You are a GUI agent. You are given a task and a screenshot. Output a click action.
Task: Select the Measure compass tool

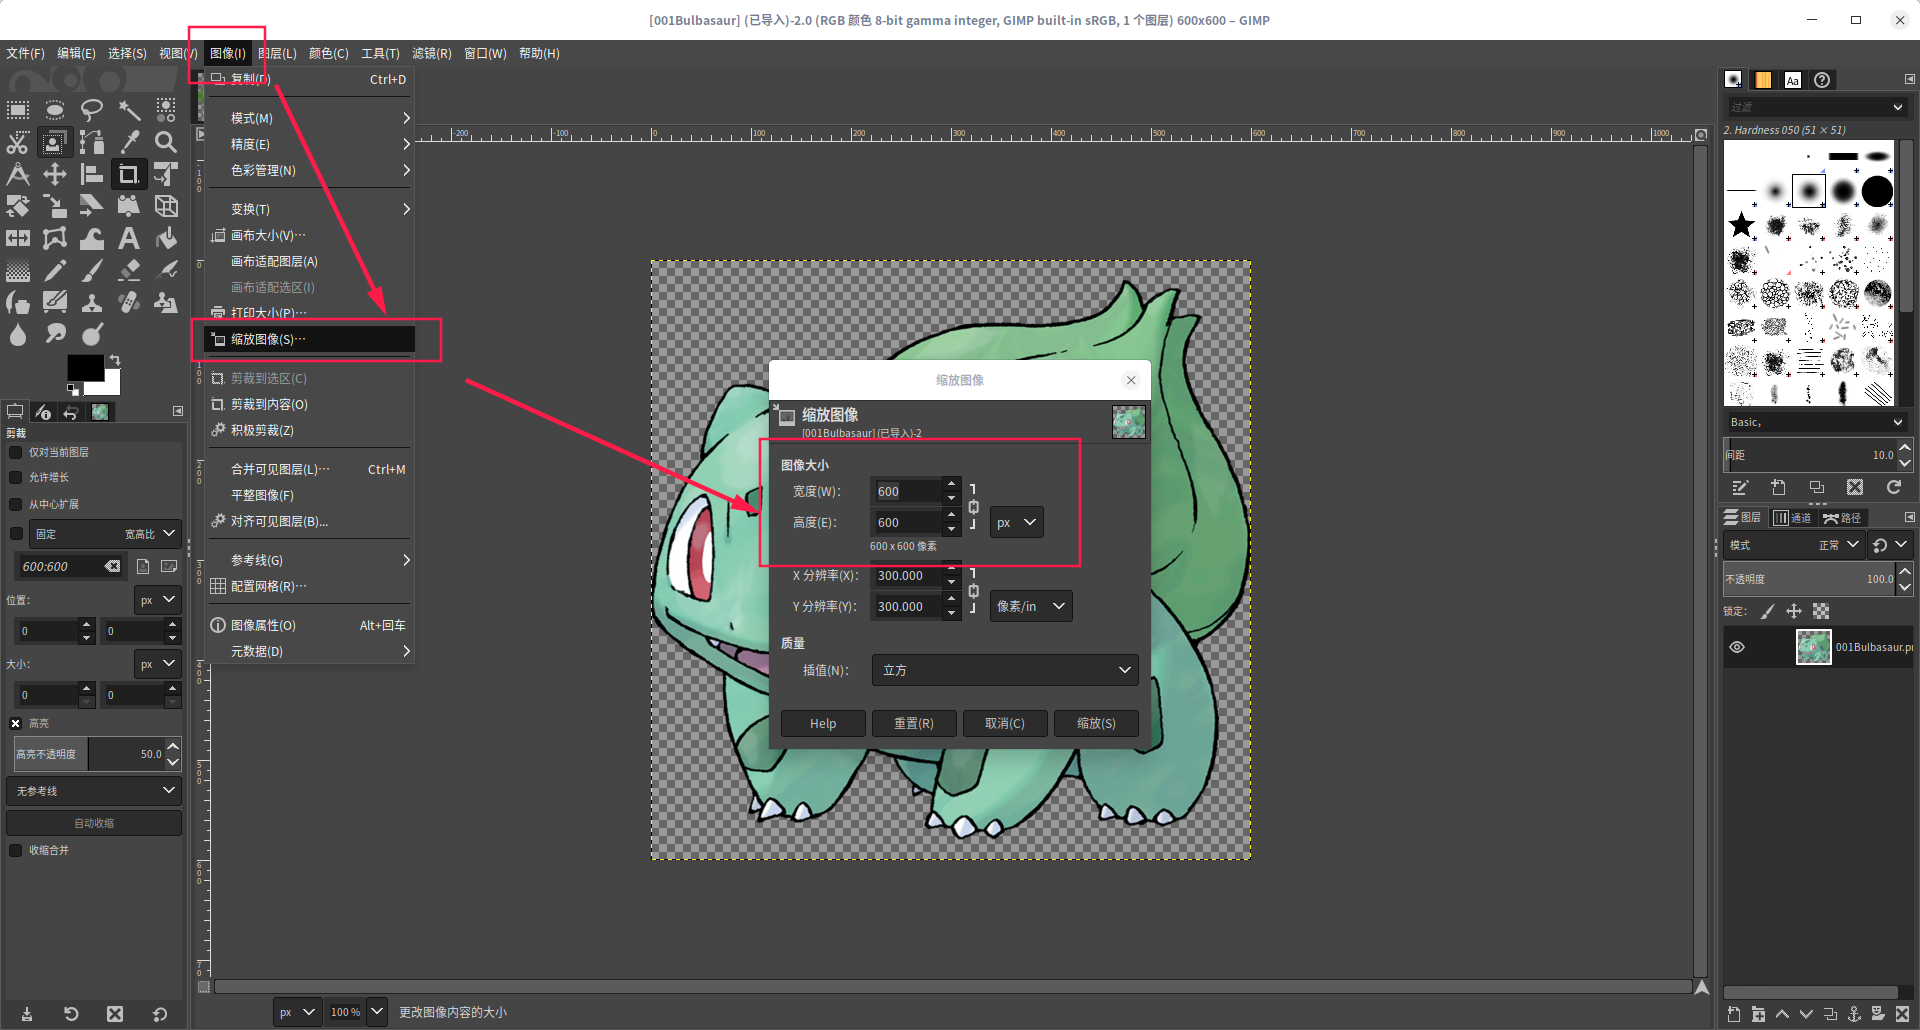tap(18, 174)
